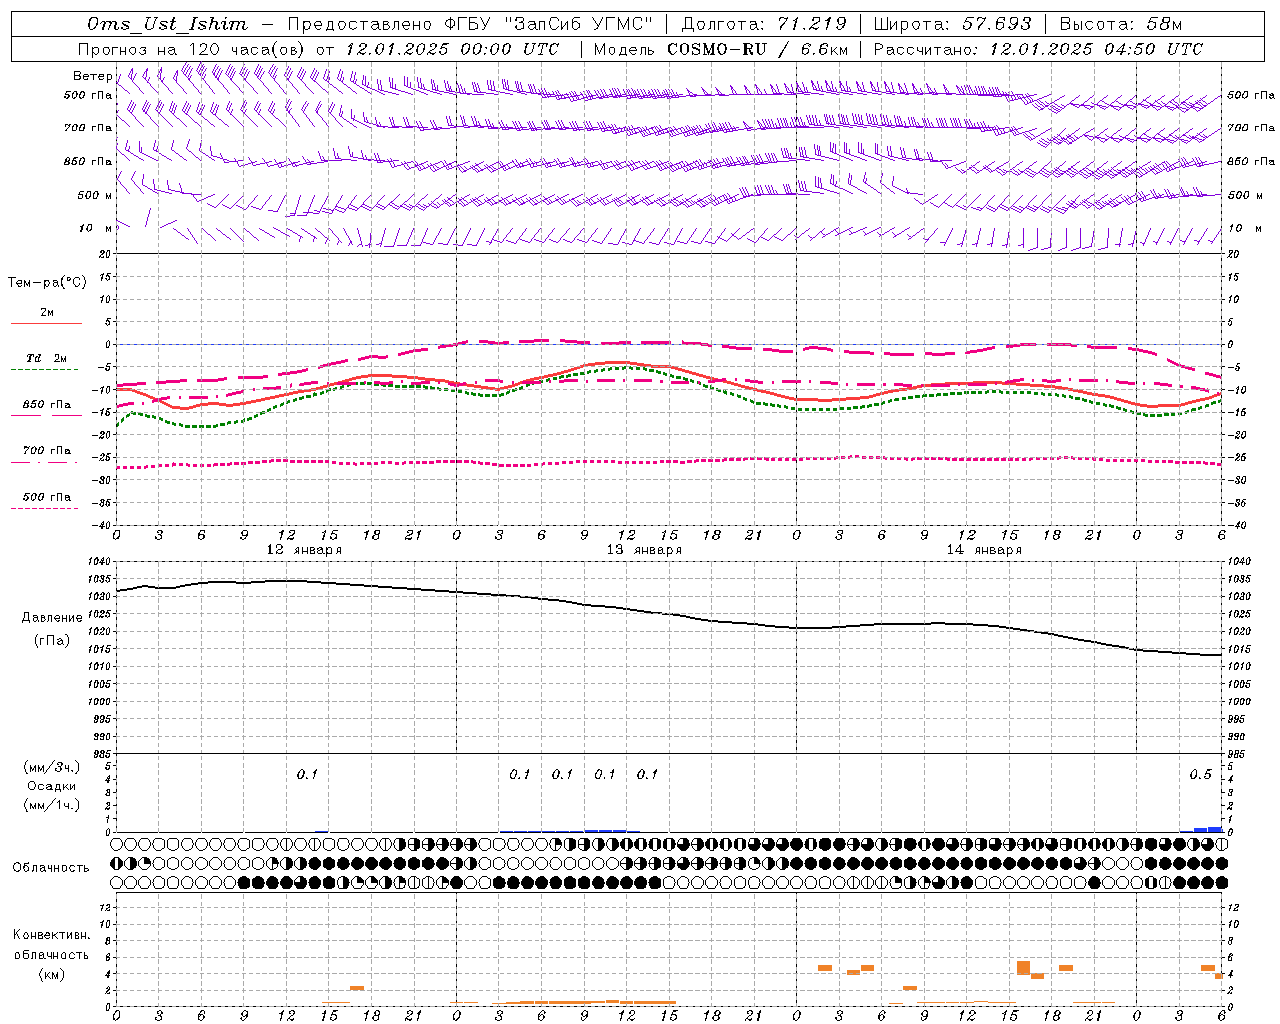Click the station name Oms_Ust_Ishim

166,24
